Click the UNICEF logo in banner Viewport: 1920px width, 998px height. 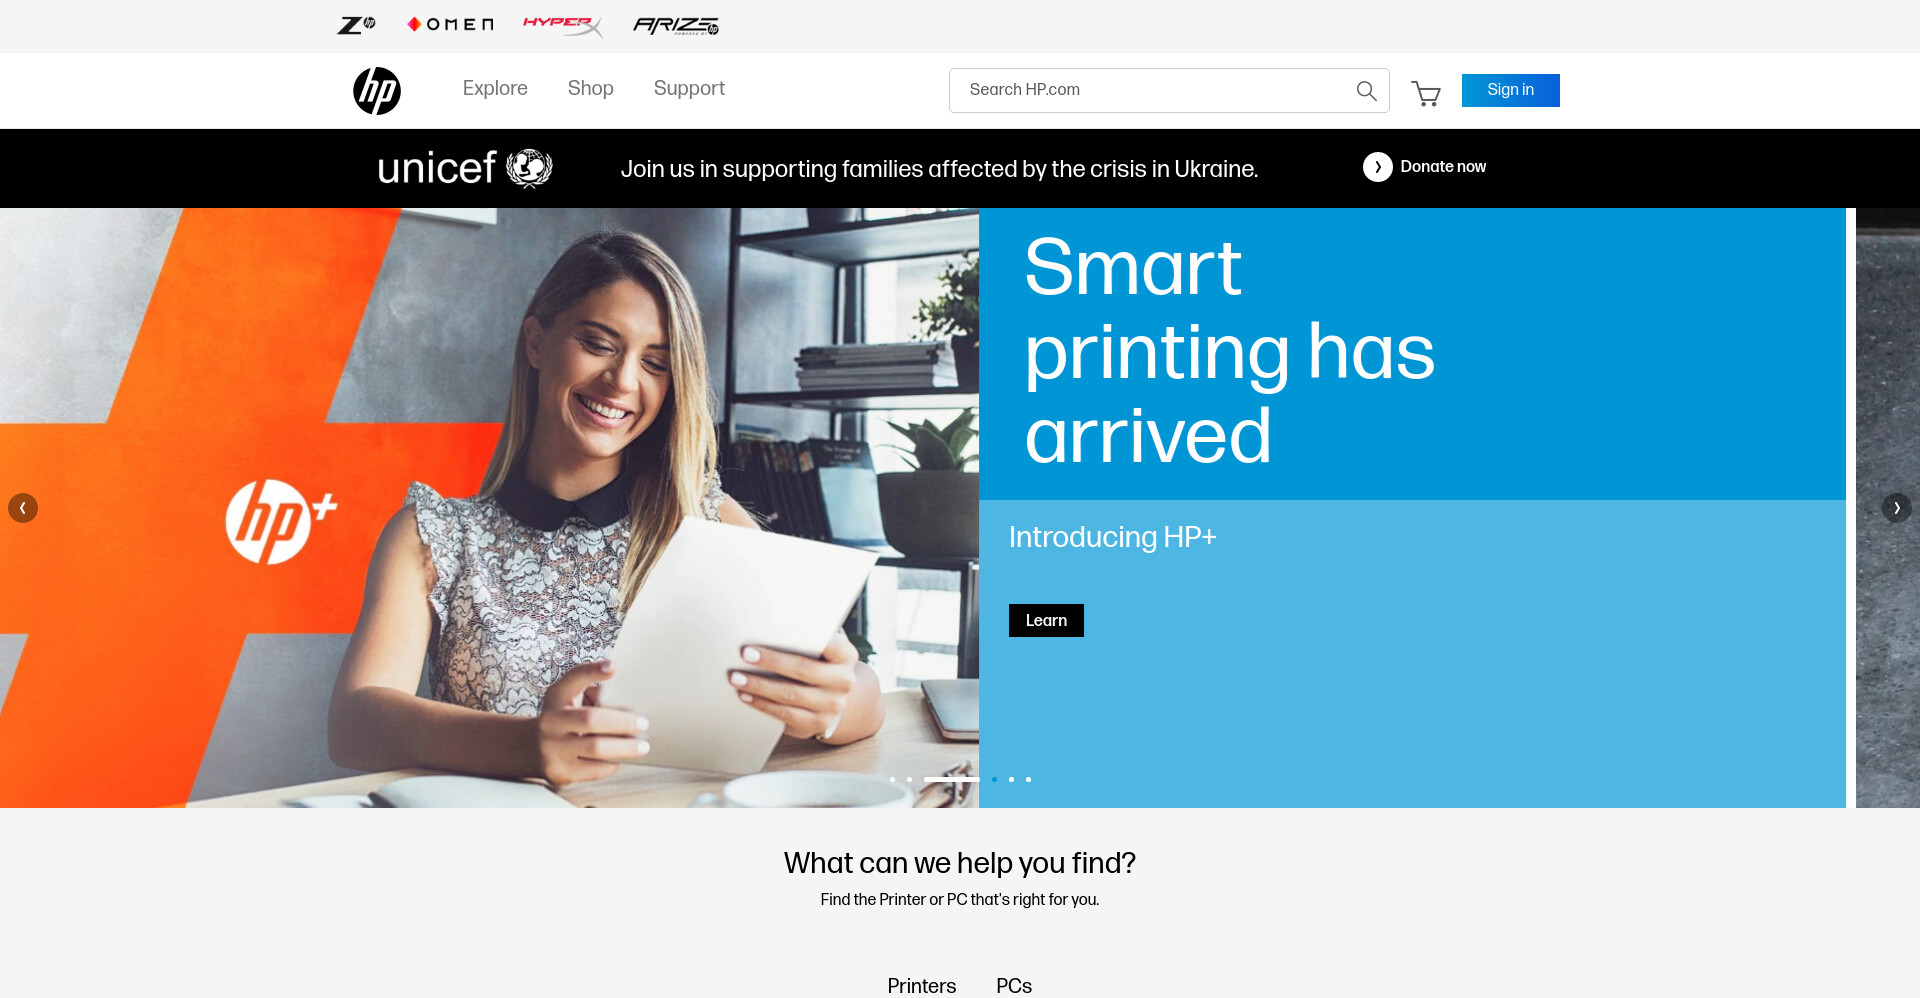[x=465, y=168]
